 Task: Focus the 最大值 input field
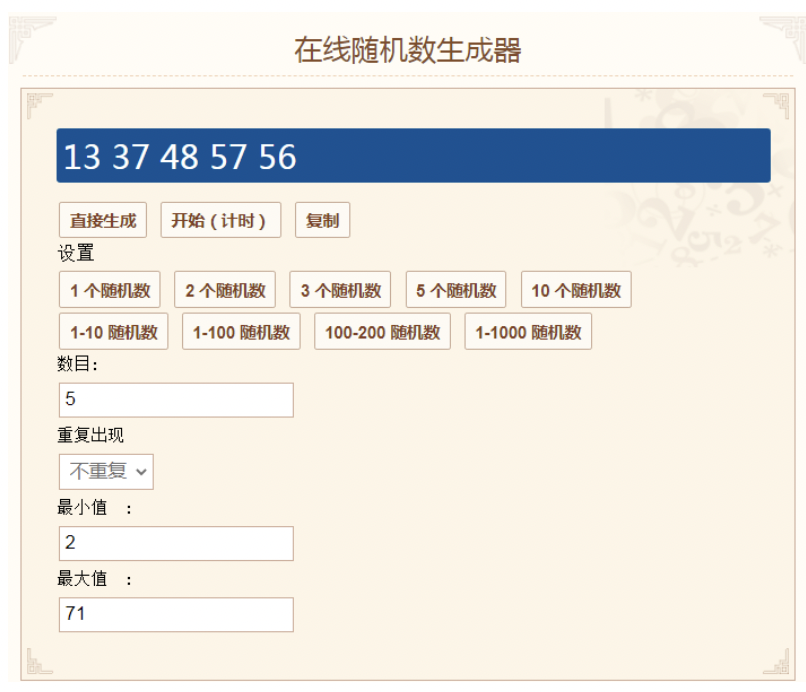point(176,614)
